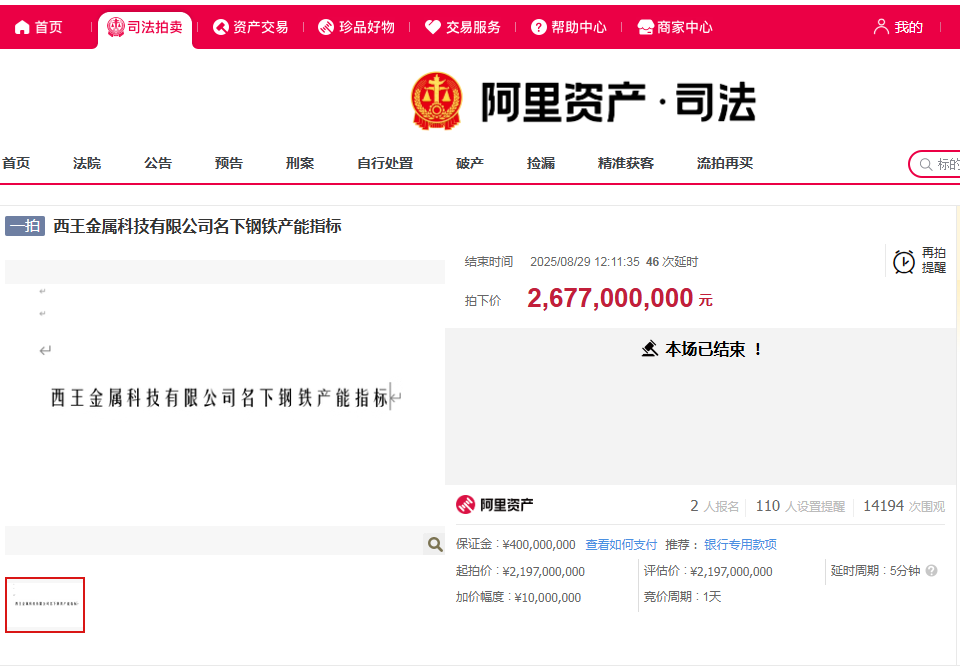Select the red-bordered preview thumbnail
The image size is (960, 668).
[x=45, y=605]
